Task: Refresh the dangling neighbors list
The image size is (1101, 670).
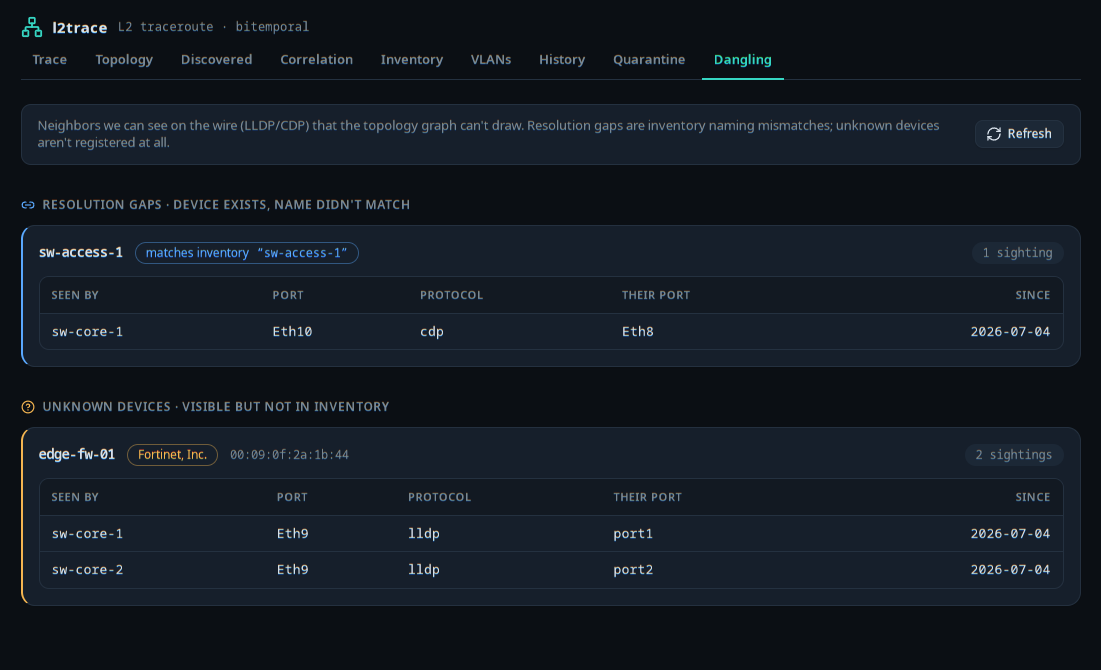Action: point(1019,134)
